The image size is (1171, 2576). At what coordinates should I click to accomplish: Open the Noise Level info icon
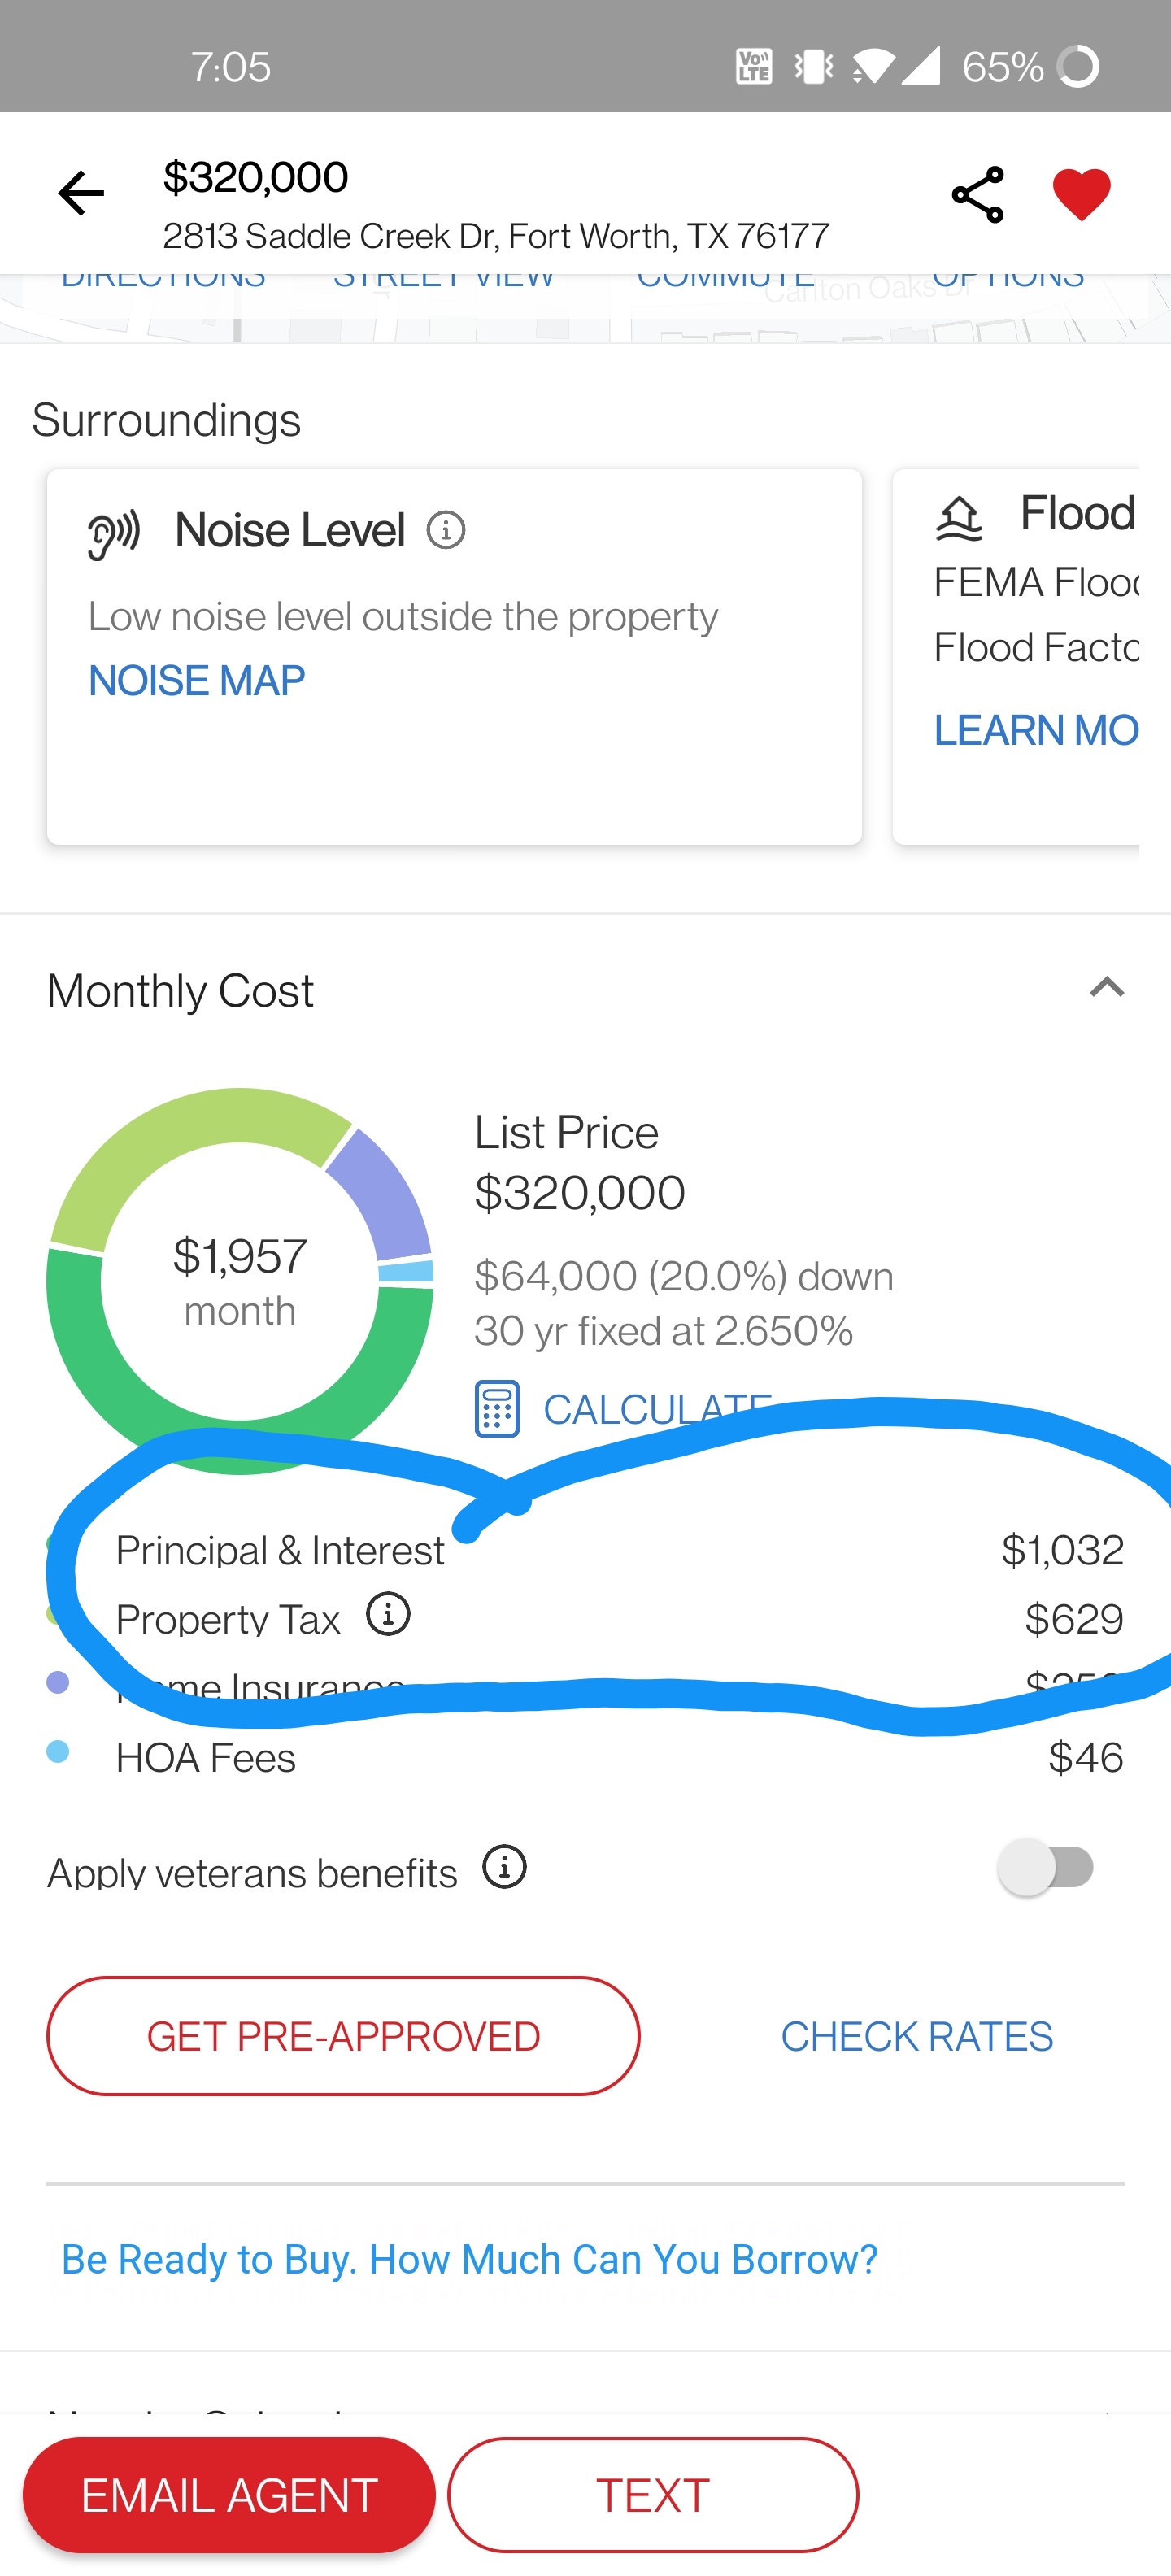[x=443, y=529]
